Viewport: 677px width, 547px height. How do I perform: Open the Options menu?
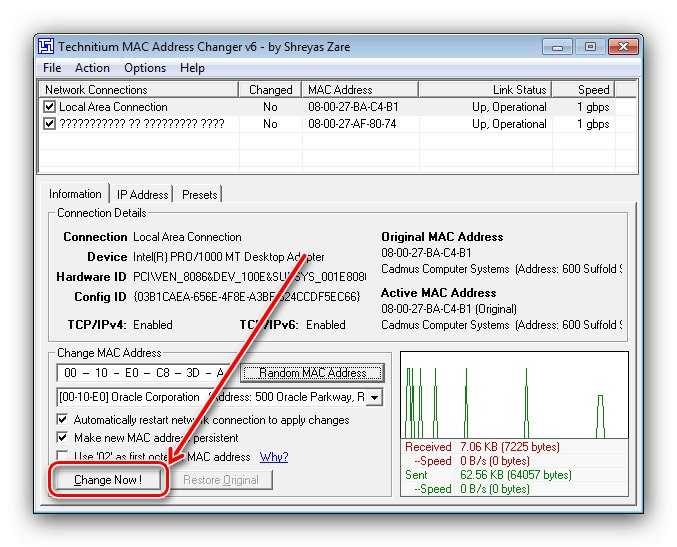point(145,68)
